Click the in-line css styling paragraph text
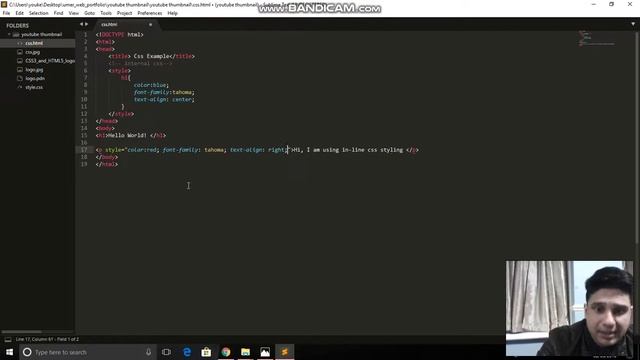Image resolution: width=640 pixels, height=360 pixels. pos(348,150)
